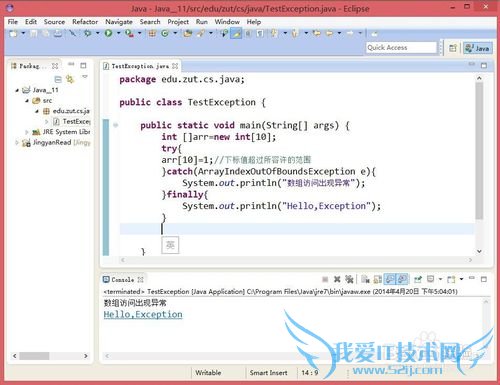
Task: Click the Open Console icon
Action: click(451, 279)
